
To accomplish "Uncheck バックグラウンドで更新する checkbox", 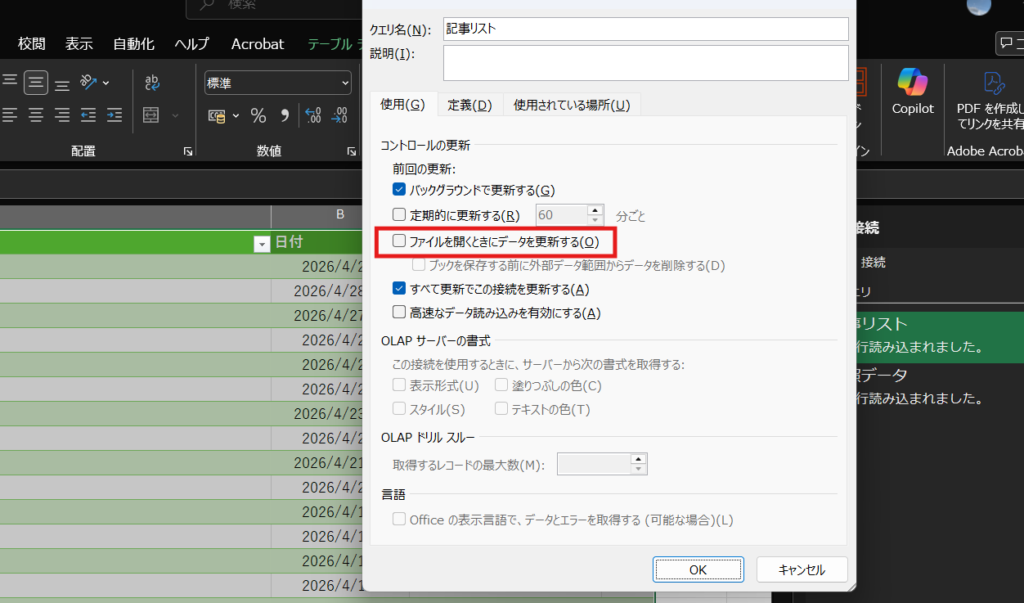I will [x=399, y=189].
